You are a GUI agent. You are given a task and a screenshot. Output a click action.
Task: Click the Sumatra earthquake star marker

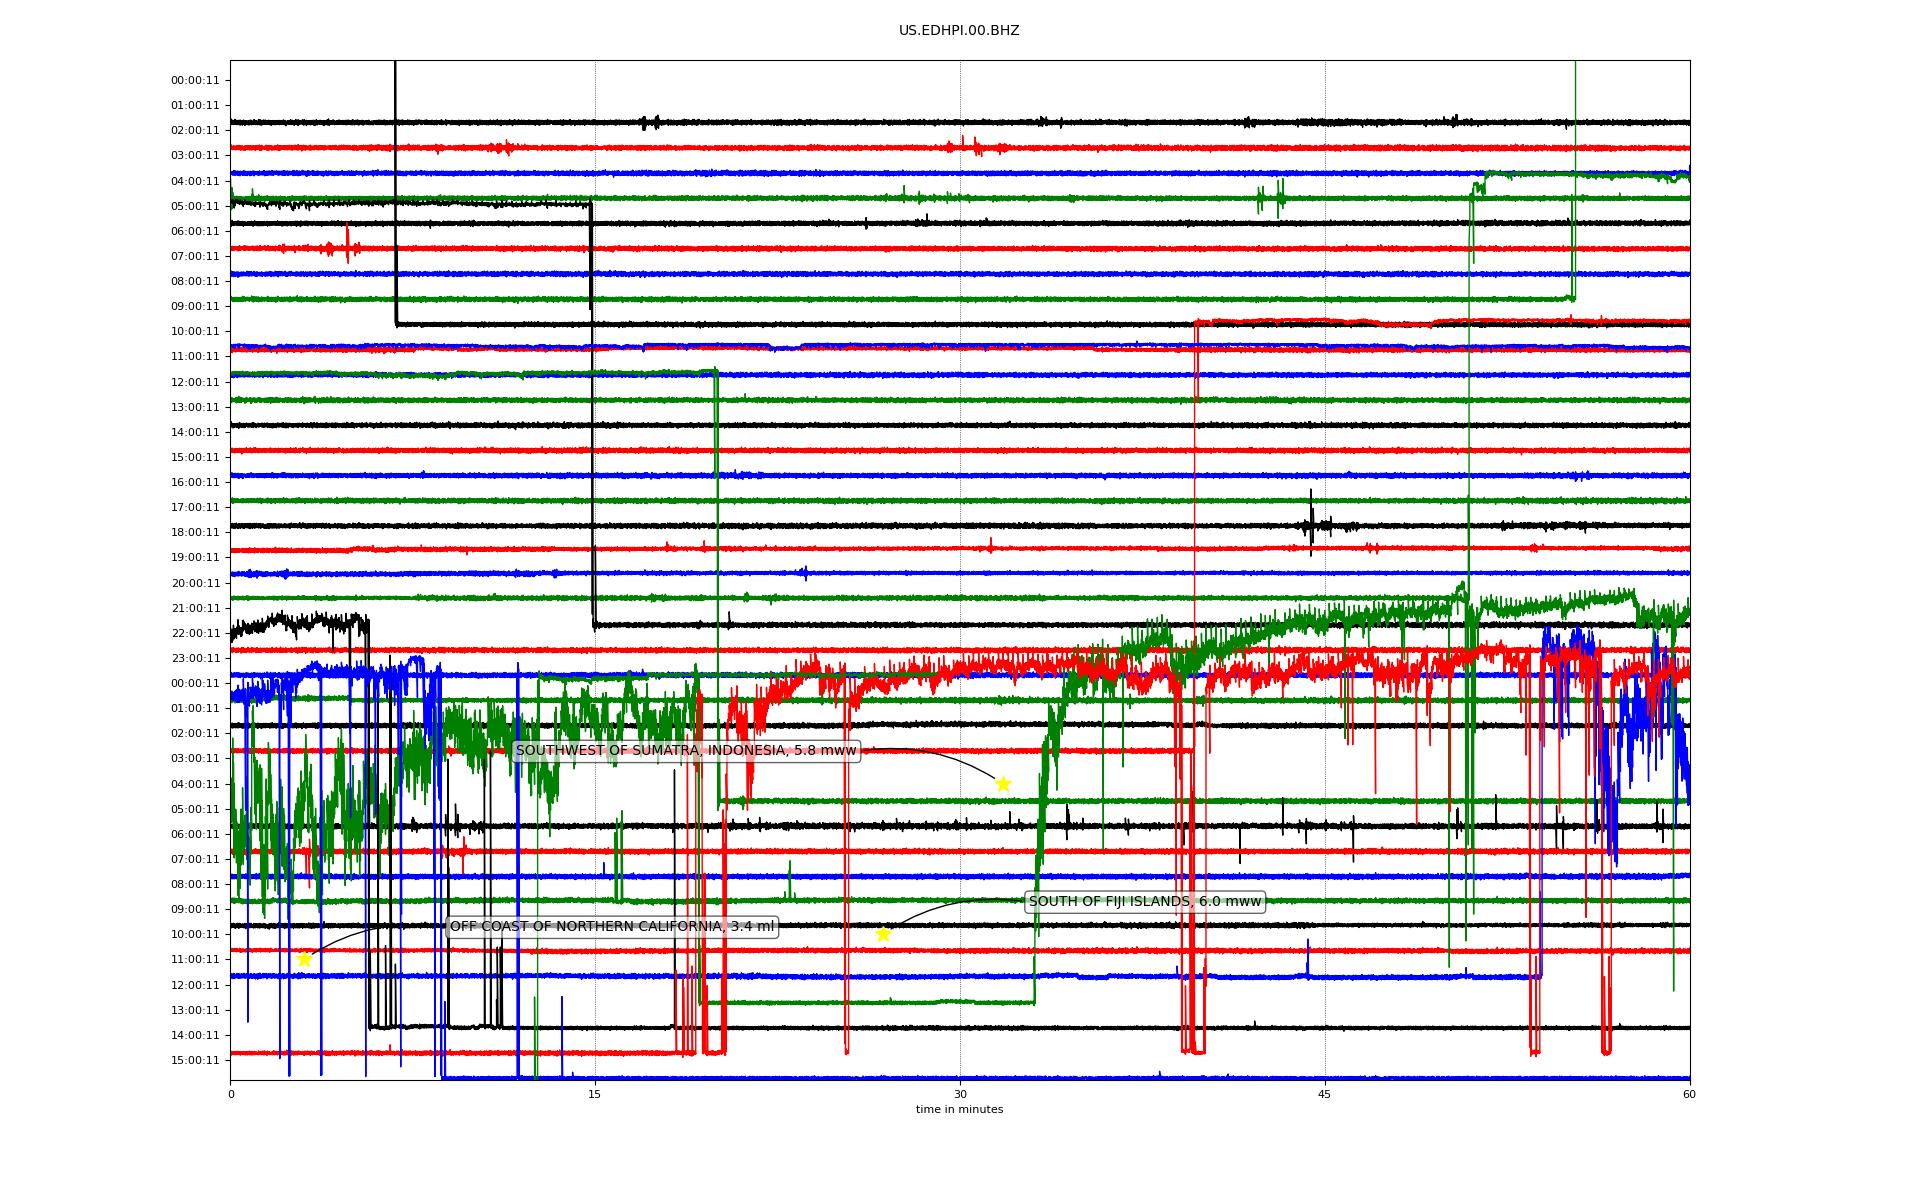pyautogui.click(x=1003, y=784)
